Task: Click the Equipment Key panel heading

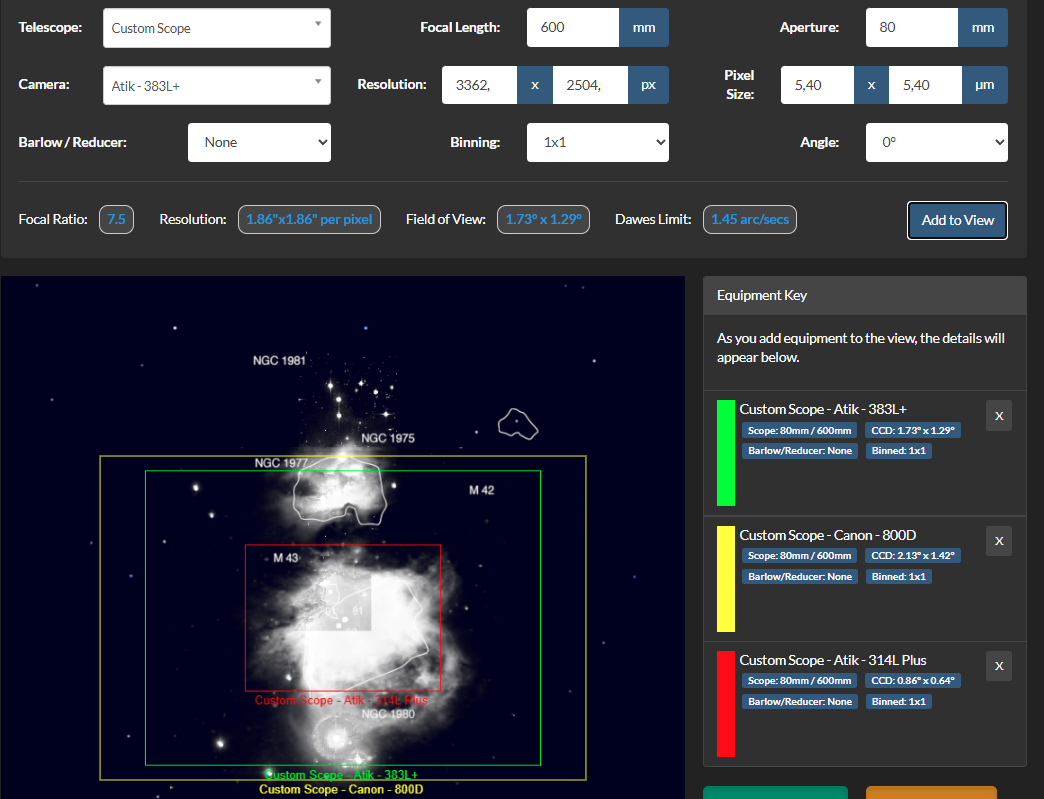Action: [x=864, y=296]
